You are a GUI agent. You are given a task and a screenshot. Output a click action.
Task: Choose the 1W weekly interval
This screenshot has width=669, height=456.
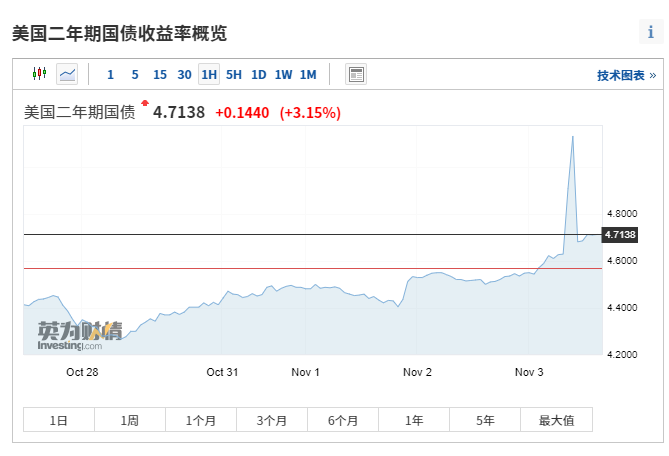tap(284, 74)
